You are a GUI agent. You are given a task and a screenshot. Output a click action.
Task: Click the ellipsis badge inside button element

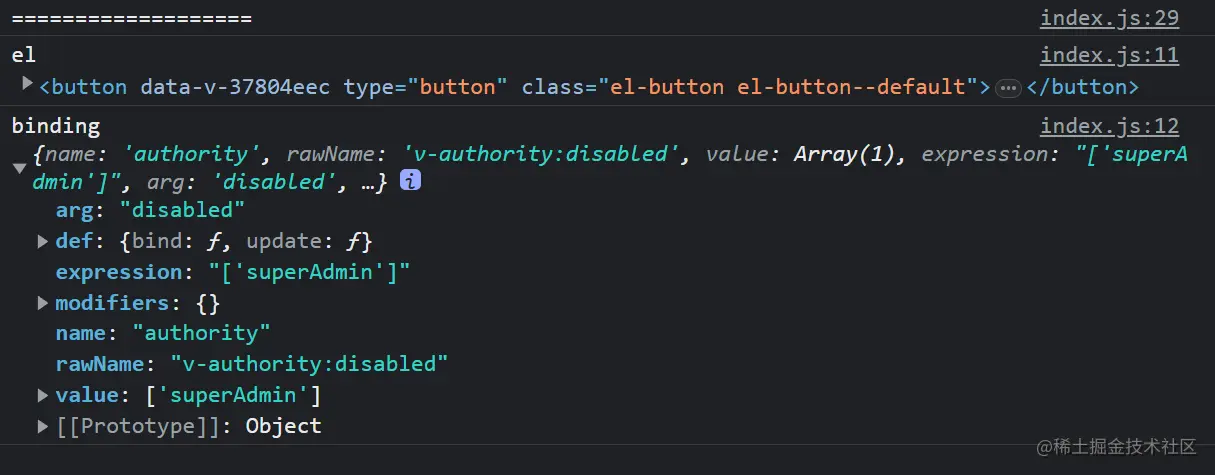point(1008,88)
